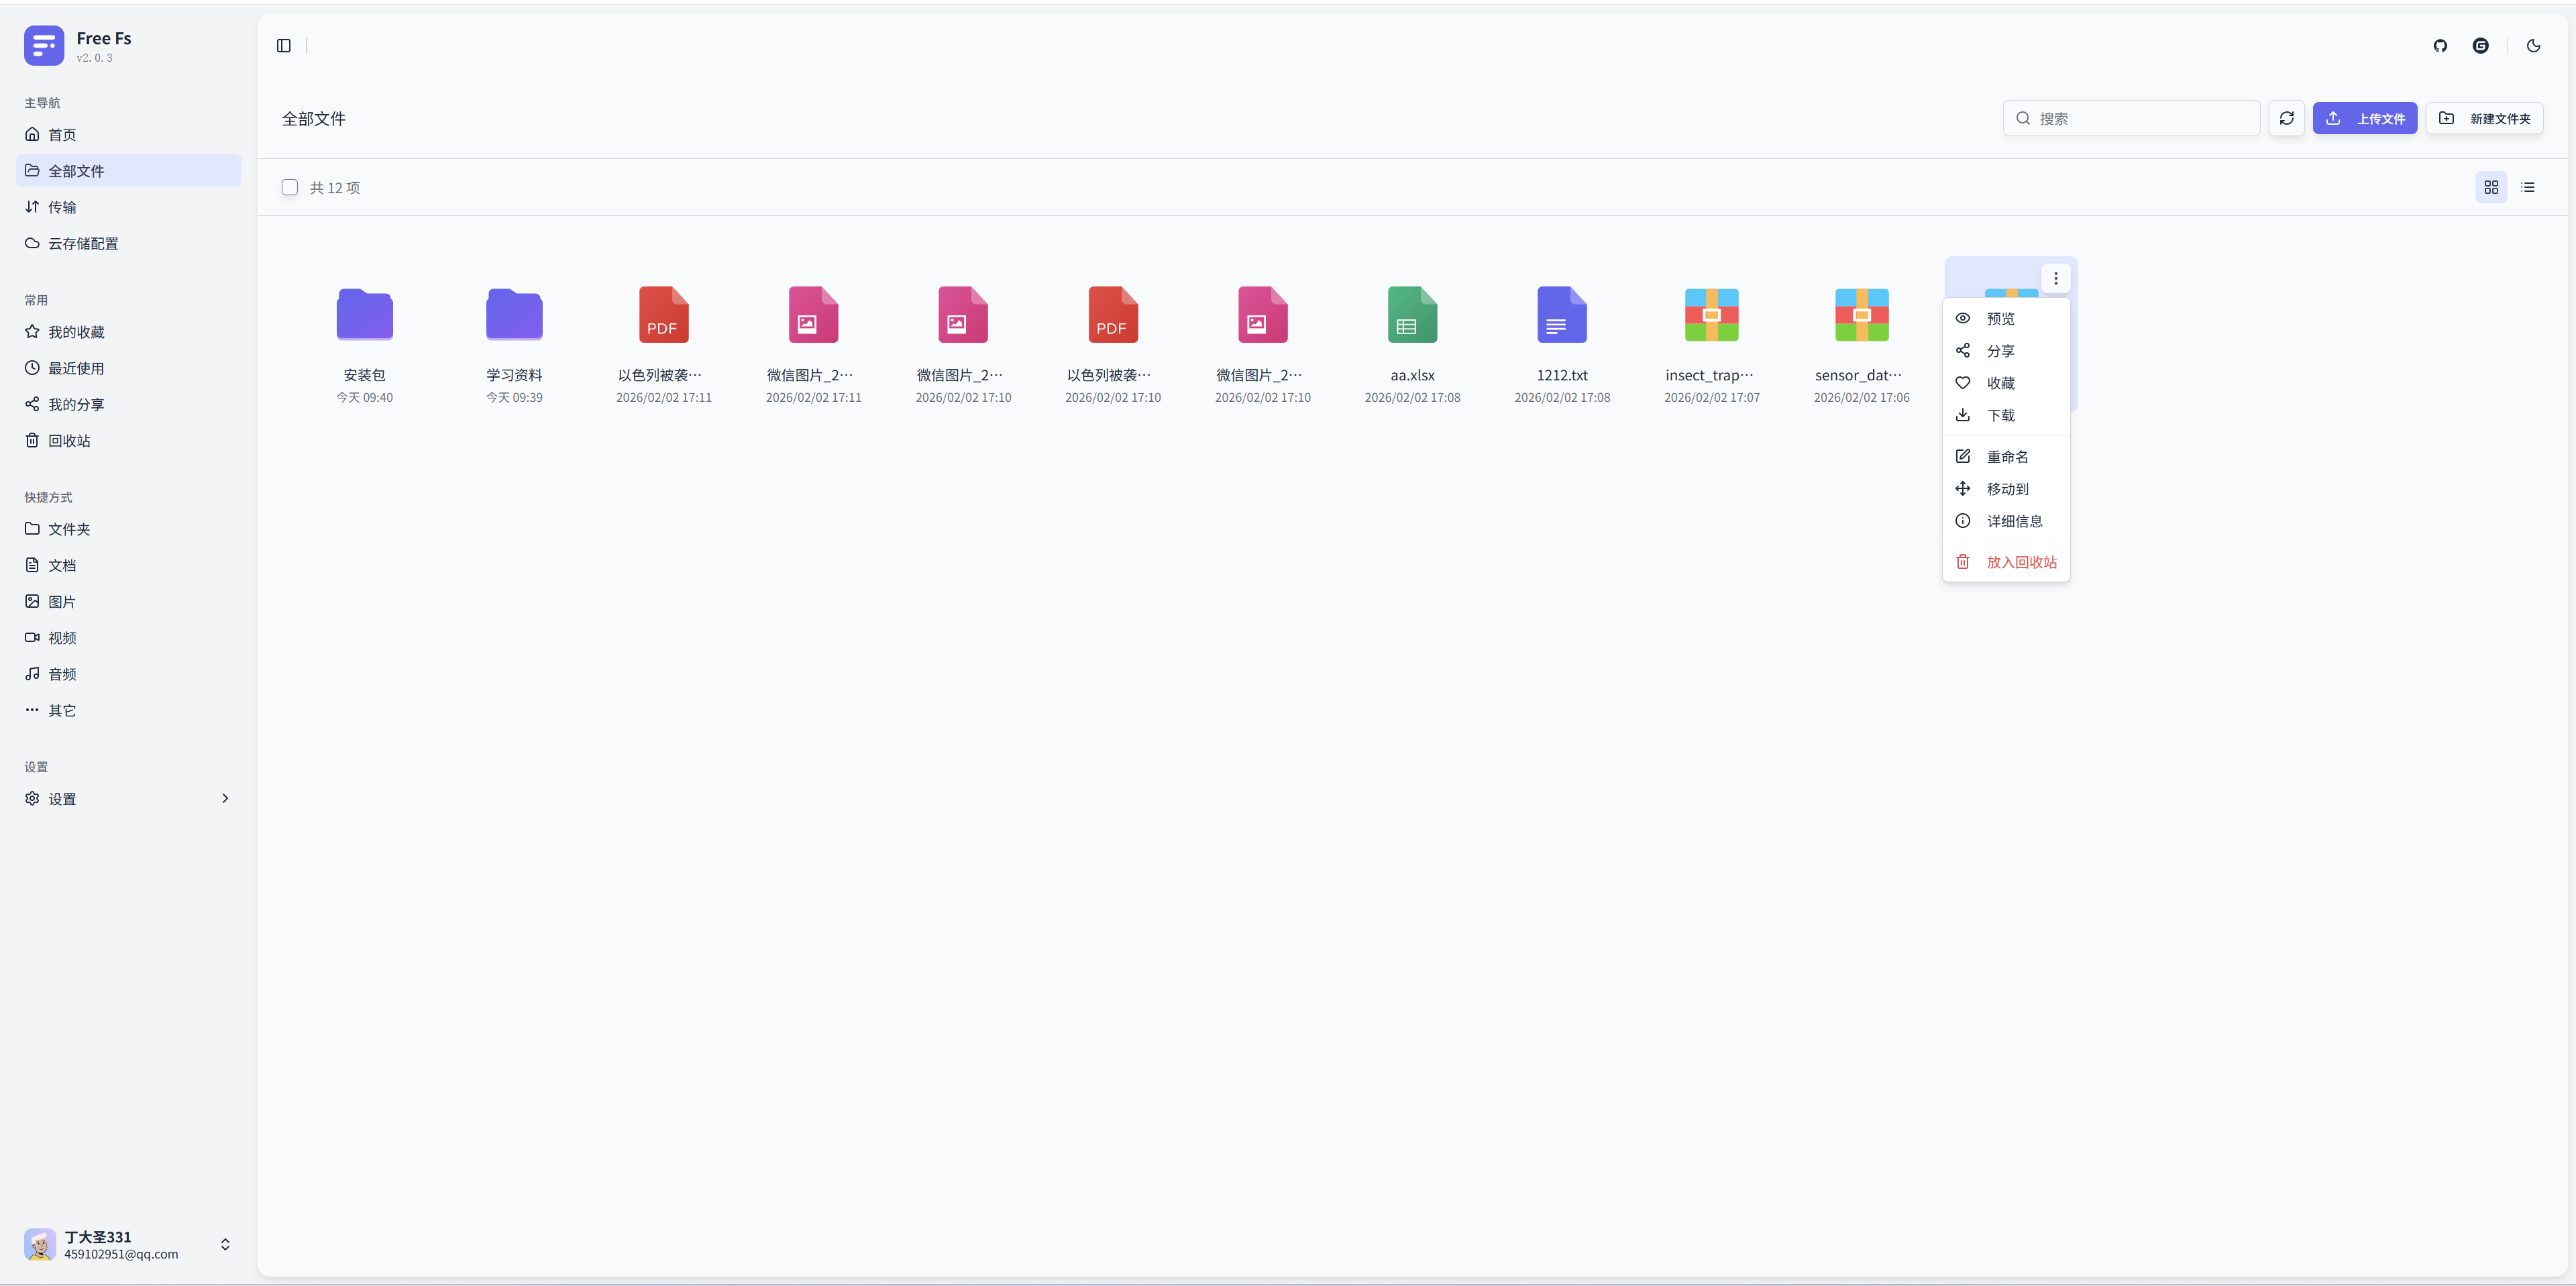Choose 下载 from the context menu
Screen dimensions: 2576x1286
2000,415
